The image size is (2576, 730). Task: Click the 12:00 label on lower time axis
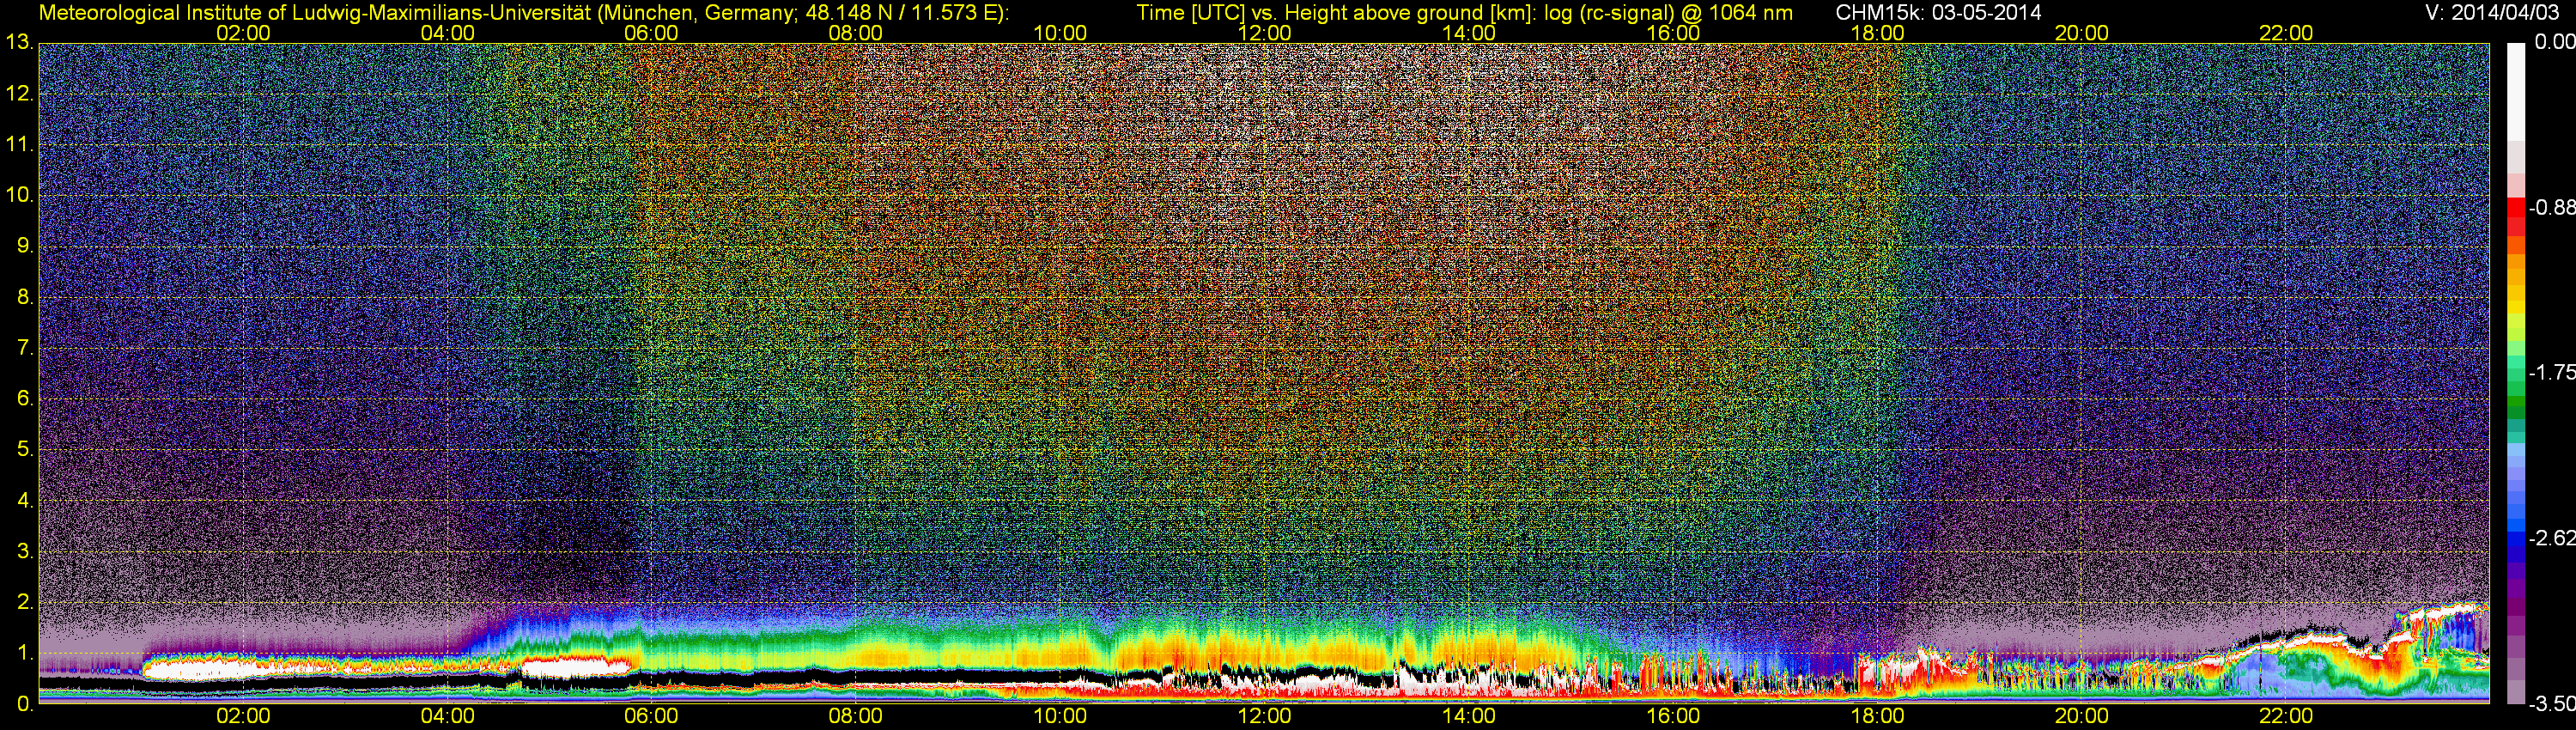click(1264, 717)
